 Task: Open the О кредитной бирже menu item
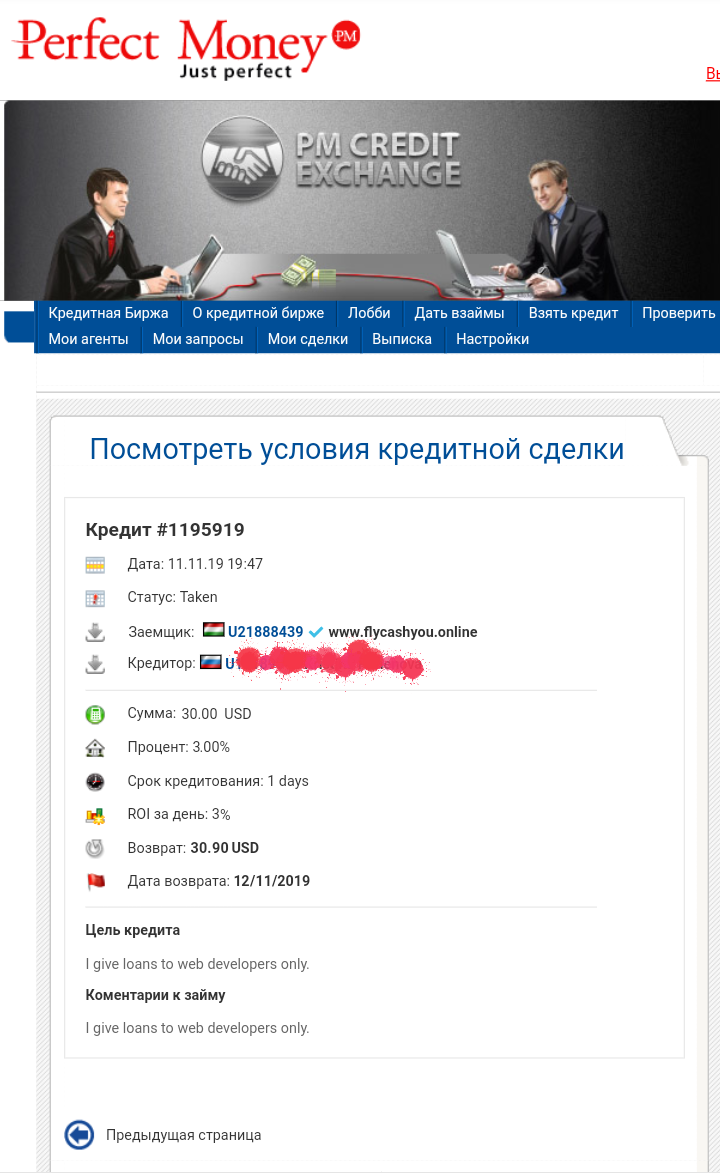click(x=258, y=313)
